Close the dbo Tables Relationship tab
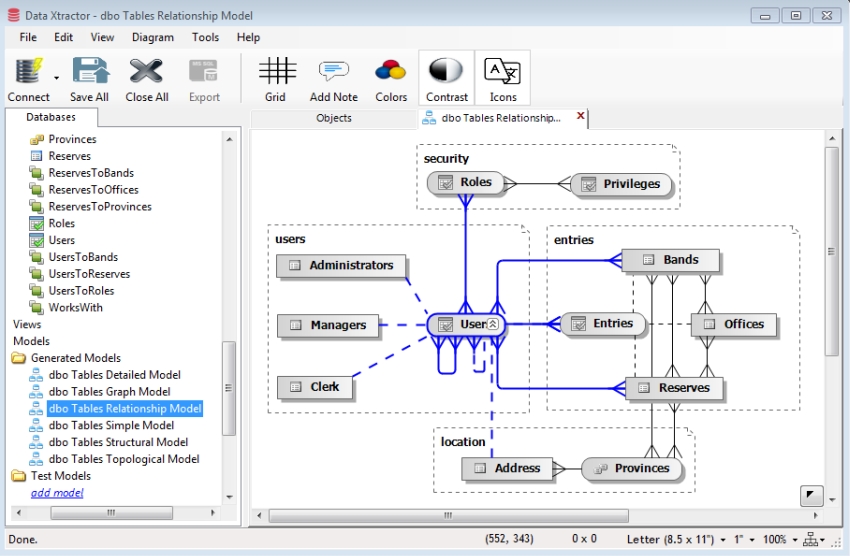The image size is (850, 556). (x=581, y=117)
